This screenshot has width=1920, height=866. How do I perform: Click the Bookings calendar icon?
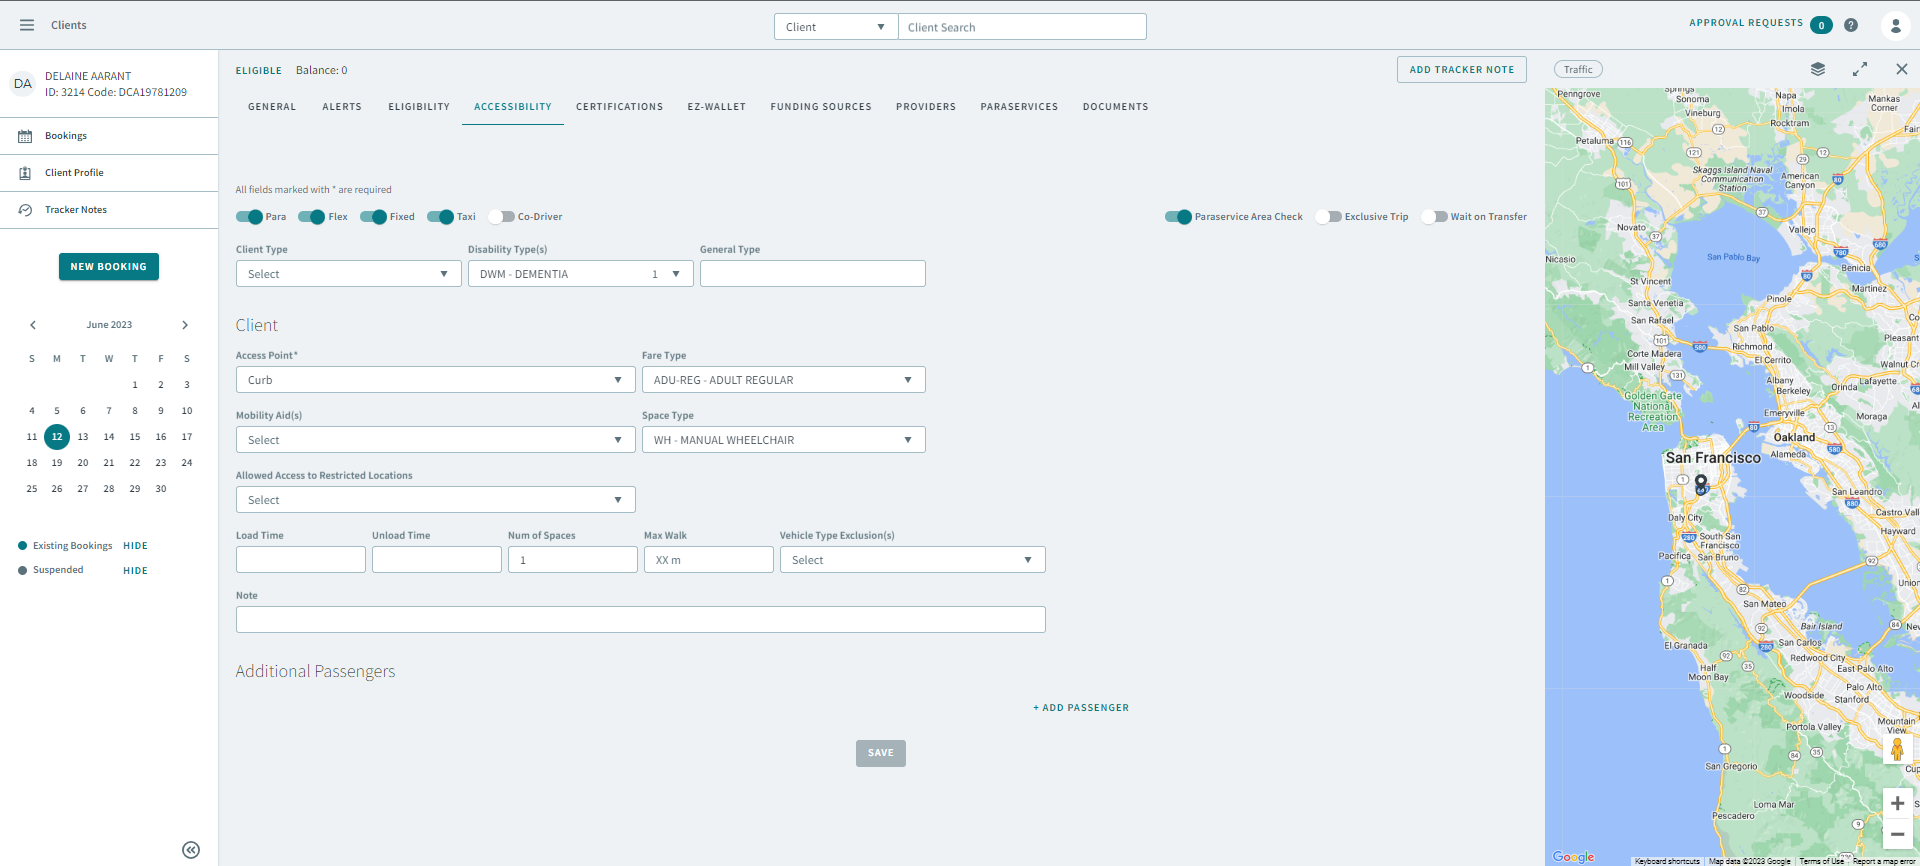pyautogui.click(x=25, y=136)
